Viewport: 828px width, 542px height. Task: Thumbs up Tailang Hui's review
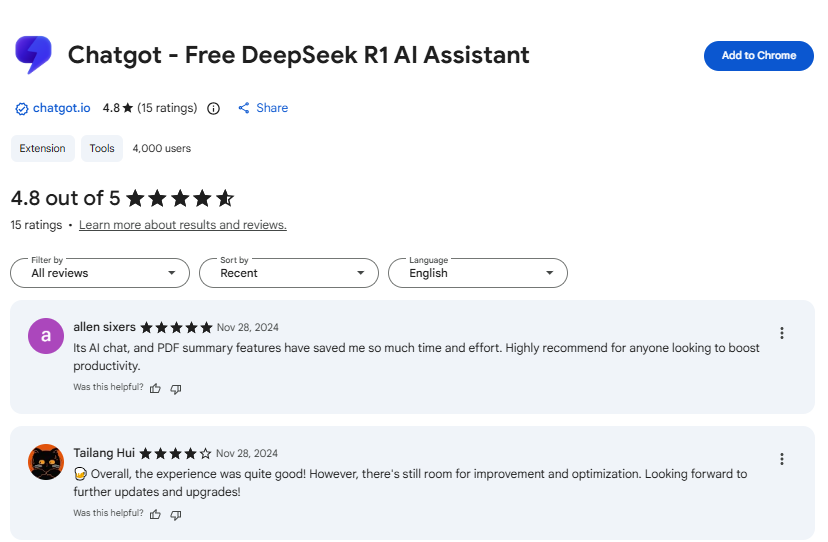(x=155, y=514)
